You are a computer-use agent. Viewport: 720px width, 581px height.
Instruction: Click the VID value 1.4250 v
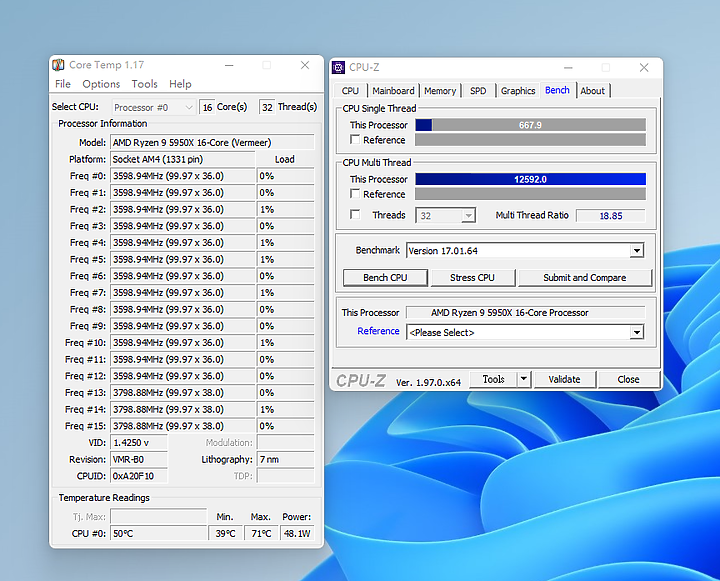point(139,443)
